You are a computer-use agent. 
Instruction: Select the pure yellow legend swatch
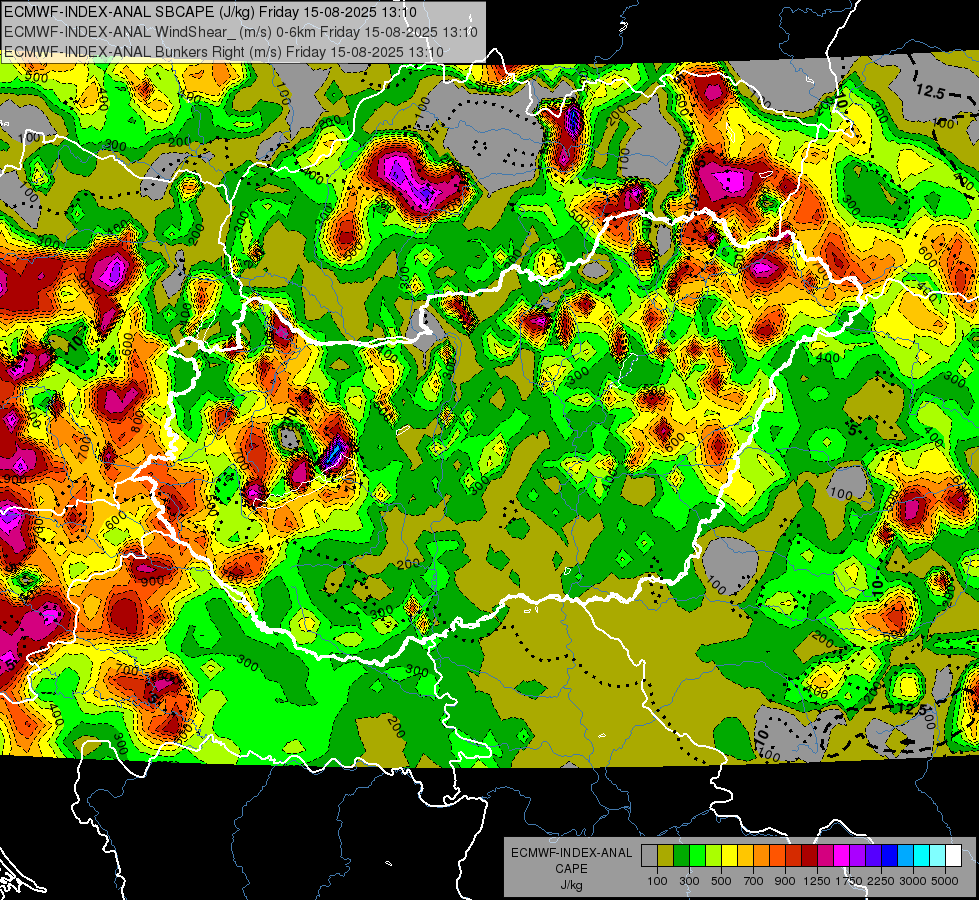(729, 856)
